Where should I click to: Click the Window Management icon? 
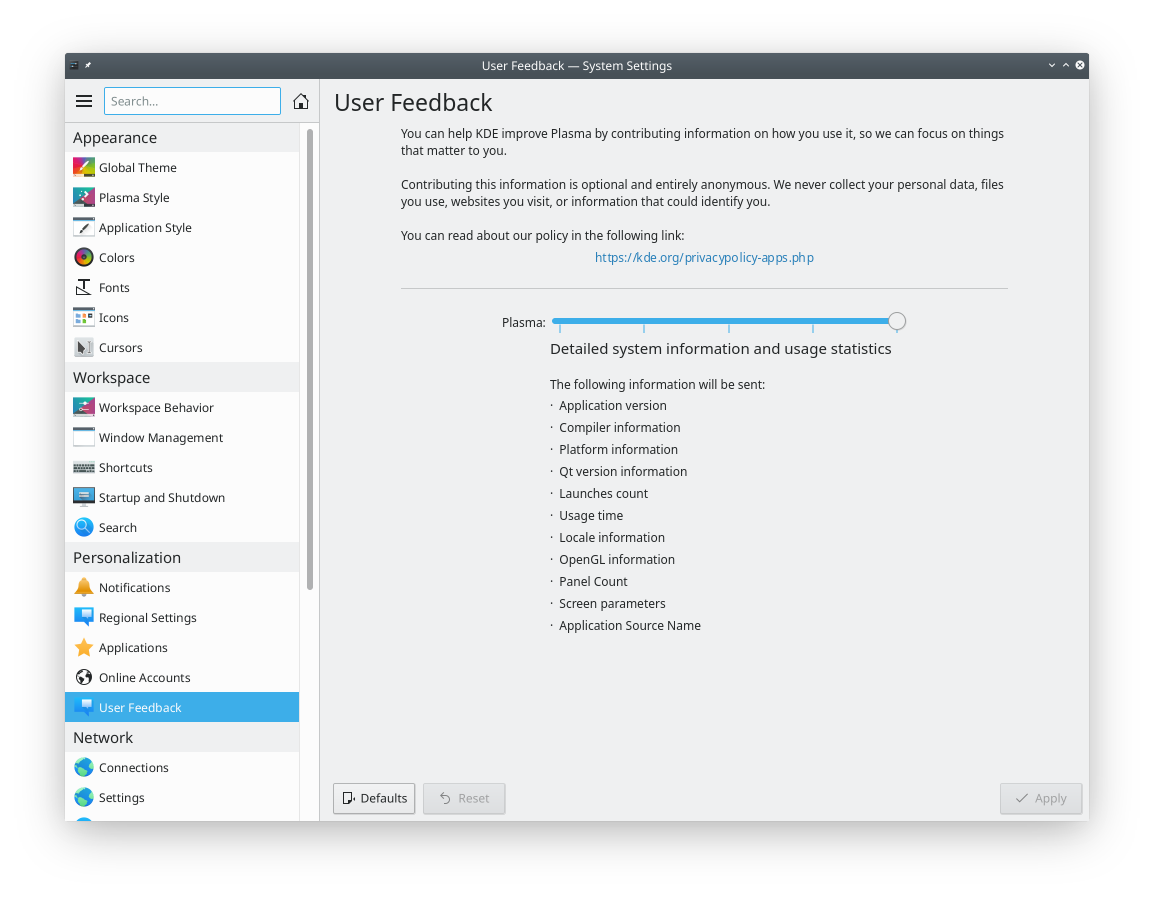coord(84,437)
